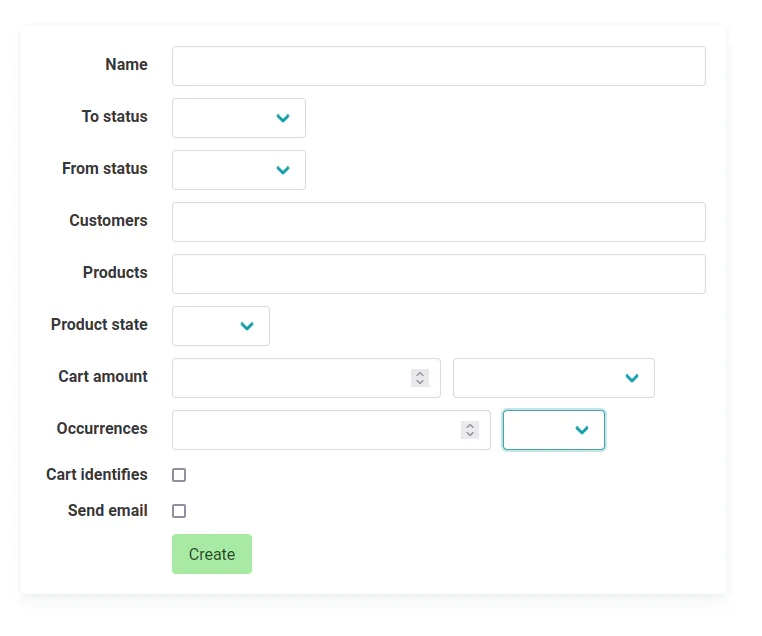Click inside the Products field
762x636 pixels.
click(x=438, y=274)
